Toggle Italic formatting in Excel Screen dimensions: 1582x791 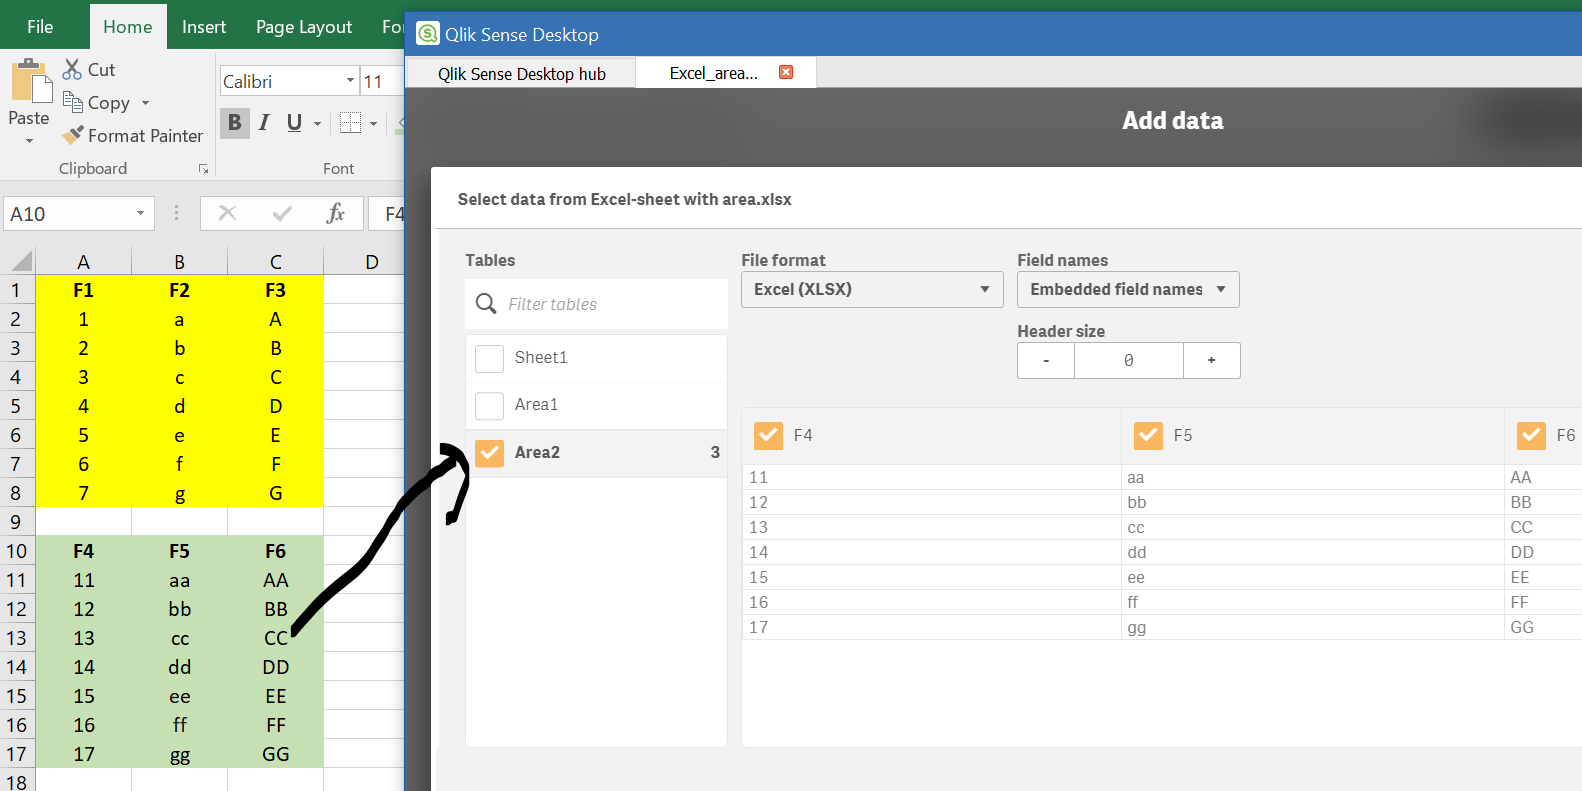[264, 122]
